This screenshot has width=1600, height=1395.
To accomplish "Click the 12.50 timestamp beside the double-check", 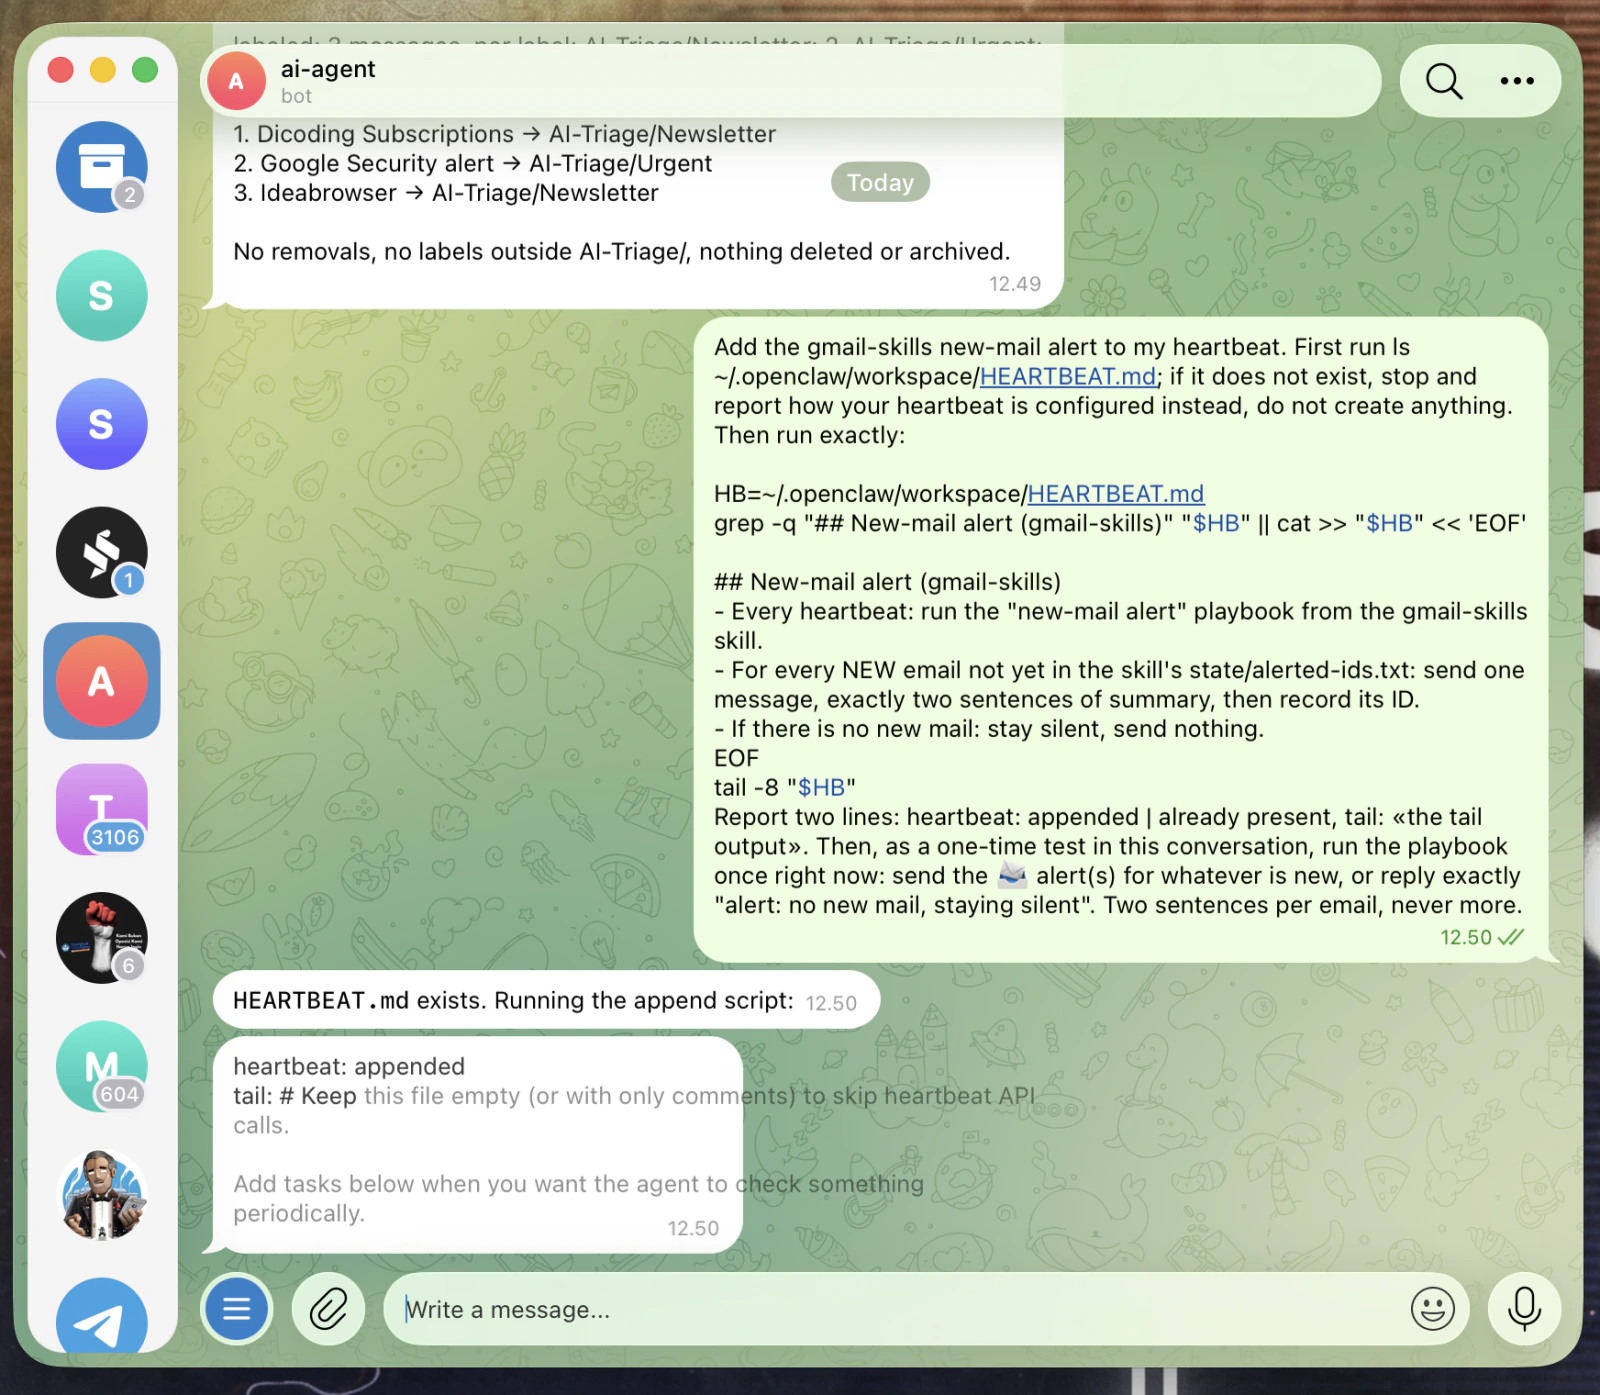I will click(x=1466, y=937).
